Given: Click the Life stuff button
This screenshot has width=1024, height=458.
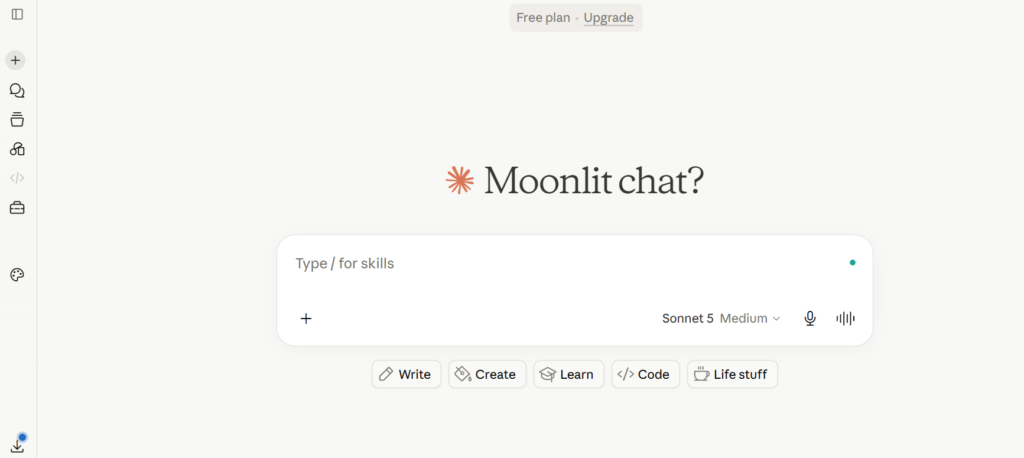Looking at the screenshot, I should tap(732, 374).
